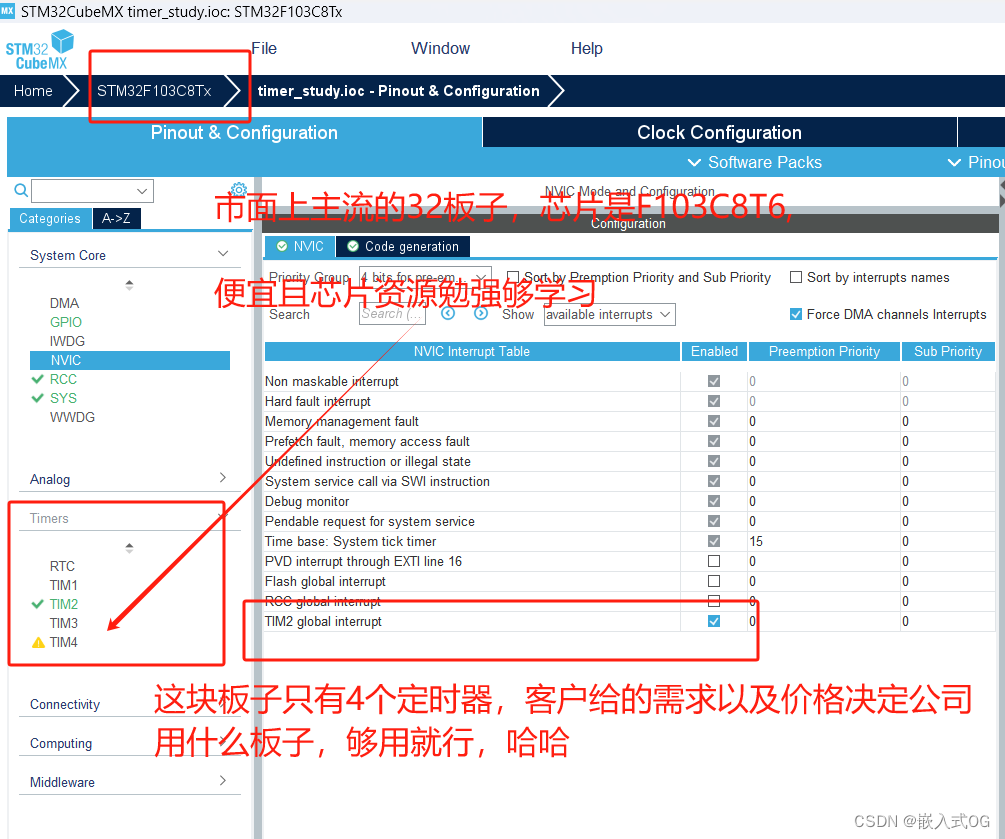Screen dimensions: 1005x839
Task: Click timer_study.ioc breadcrumb
Action: (x=399, y=91)
